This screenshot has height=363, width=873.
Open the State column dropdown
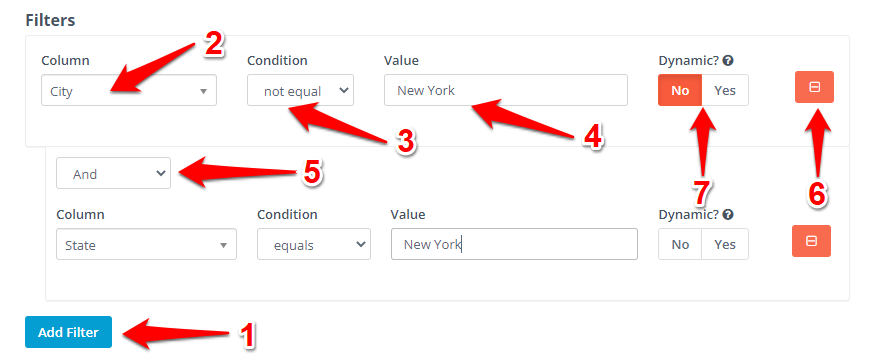pyautogui.click(x=146, y=244)
